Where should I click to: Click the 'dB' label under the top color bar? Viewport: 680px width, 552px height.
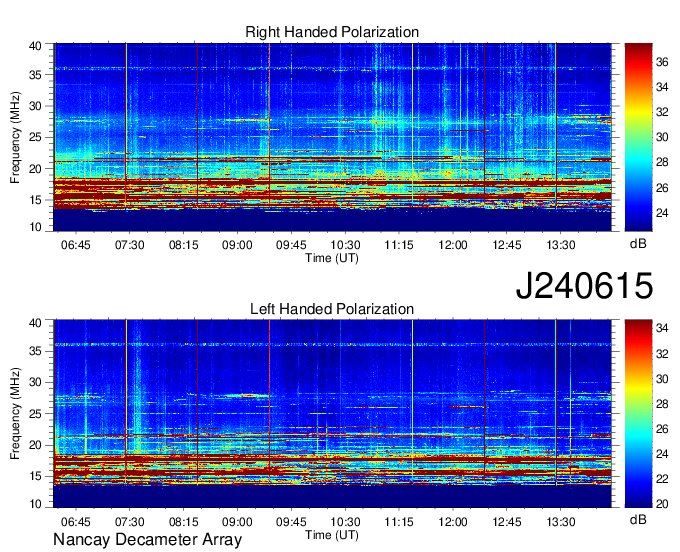coord(638,243)
